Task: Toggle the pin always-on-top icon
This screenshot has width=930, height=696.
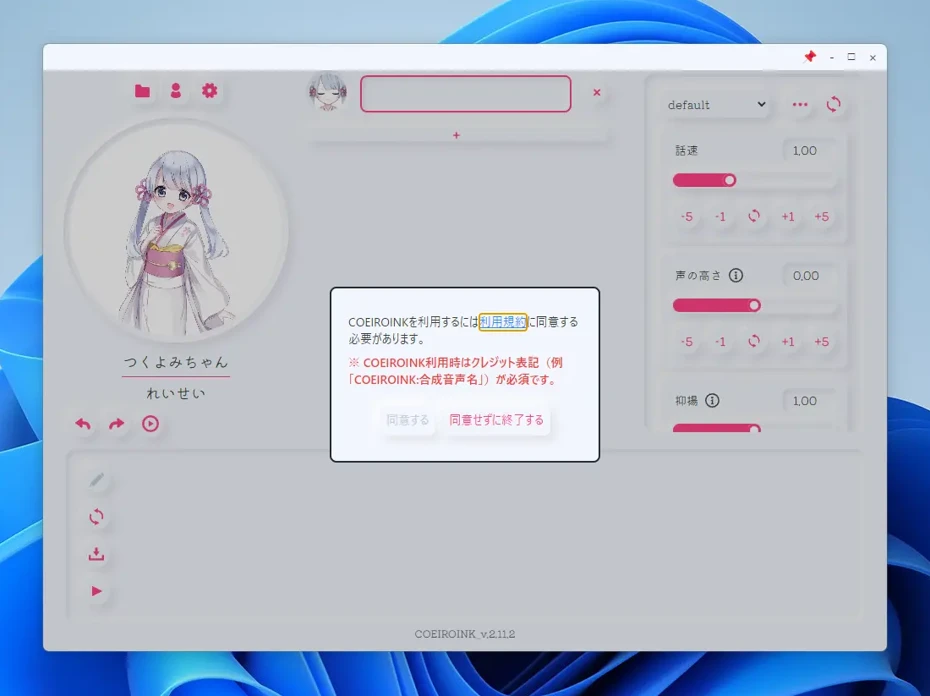Action: 810,57
